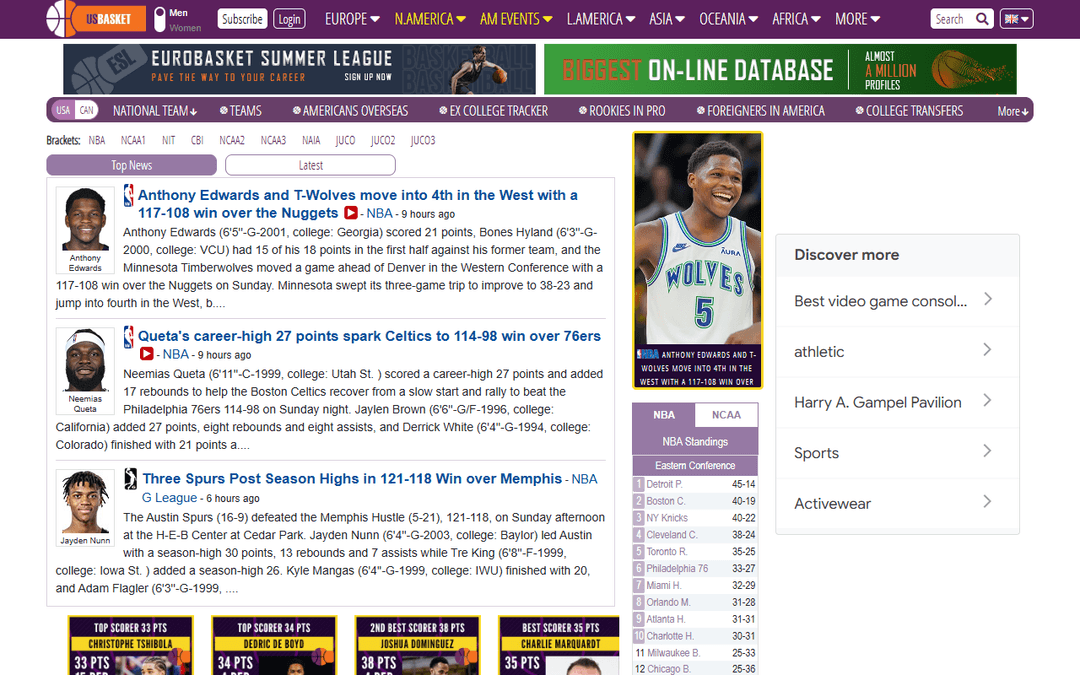Open the JUCO bracket link
Image resolution: width=1080 pixels, height=675 pixels.
click(345, 141)
